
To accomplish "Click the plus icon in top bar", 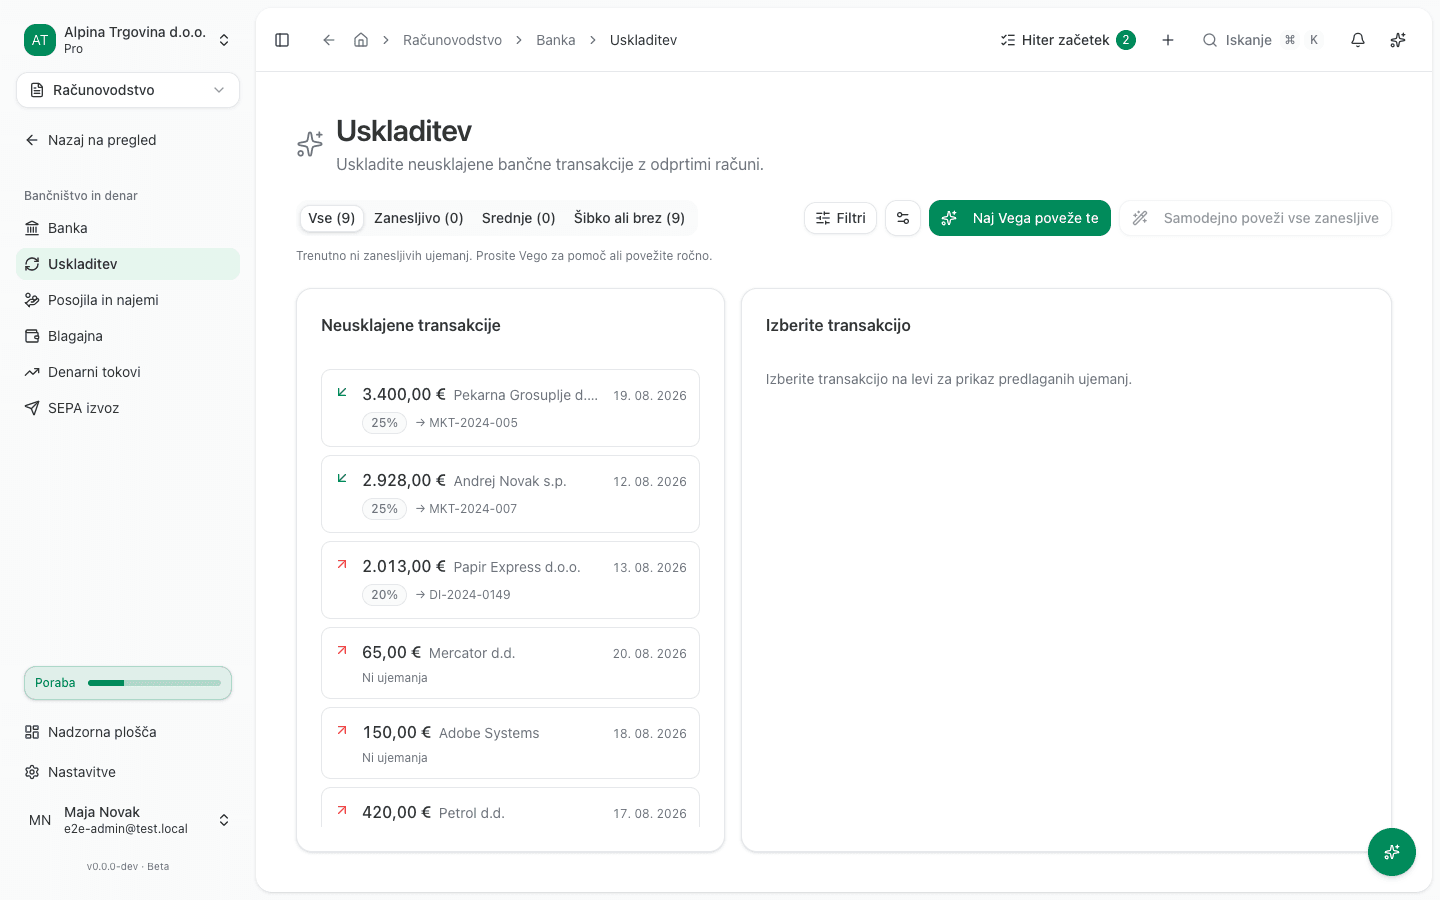I will tap(1168, 40).
